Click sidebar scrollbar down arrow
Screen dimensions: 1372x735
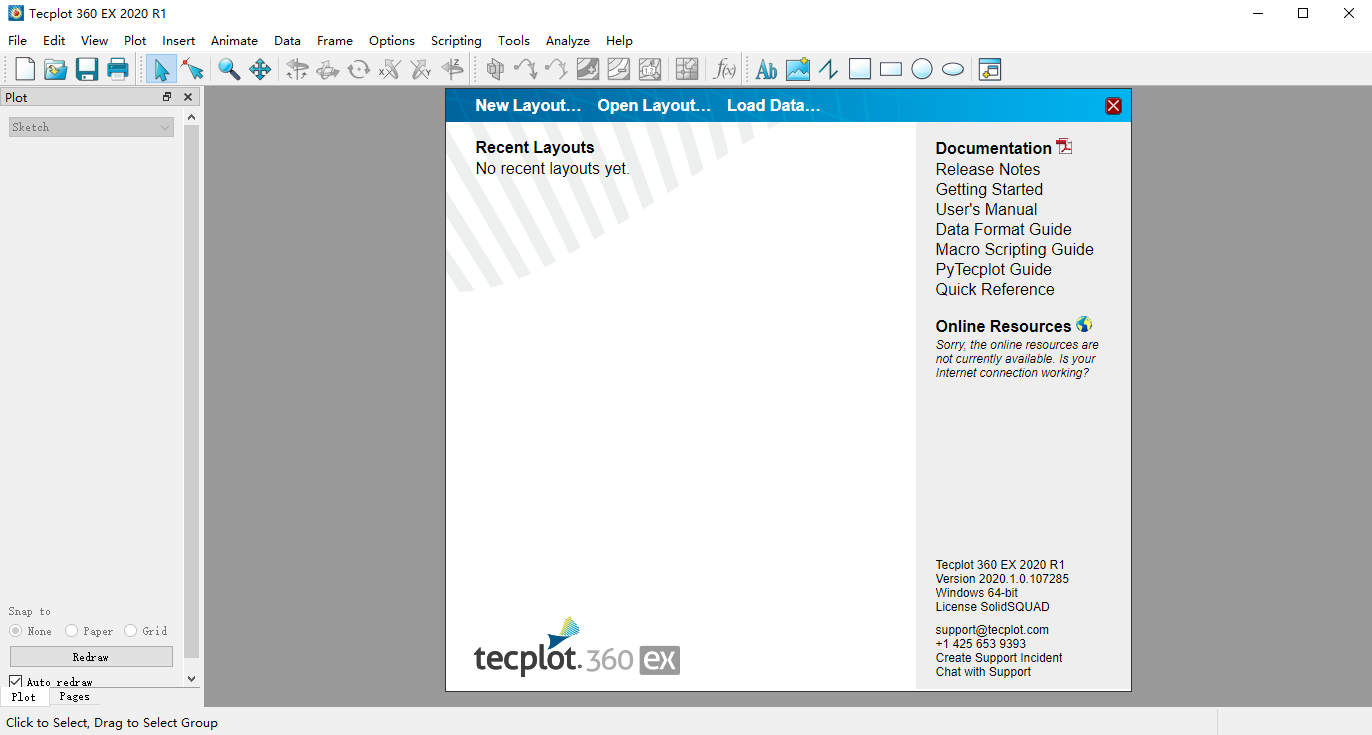(x=192, y=678)
